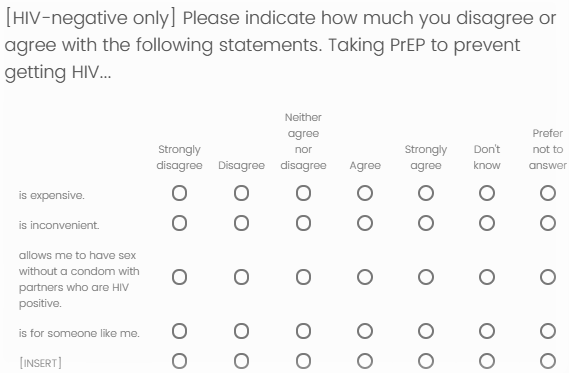569x373 pixels.
Task: Choose Don't know for 'is for someone like me'
Action: click(487, 331)
